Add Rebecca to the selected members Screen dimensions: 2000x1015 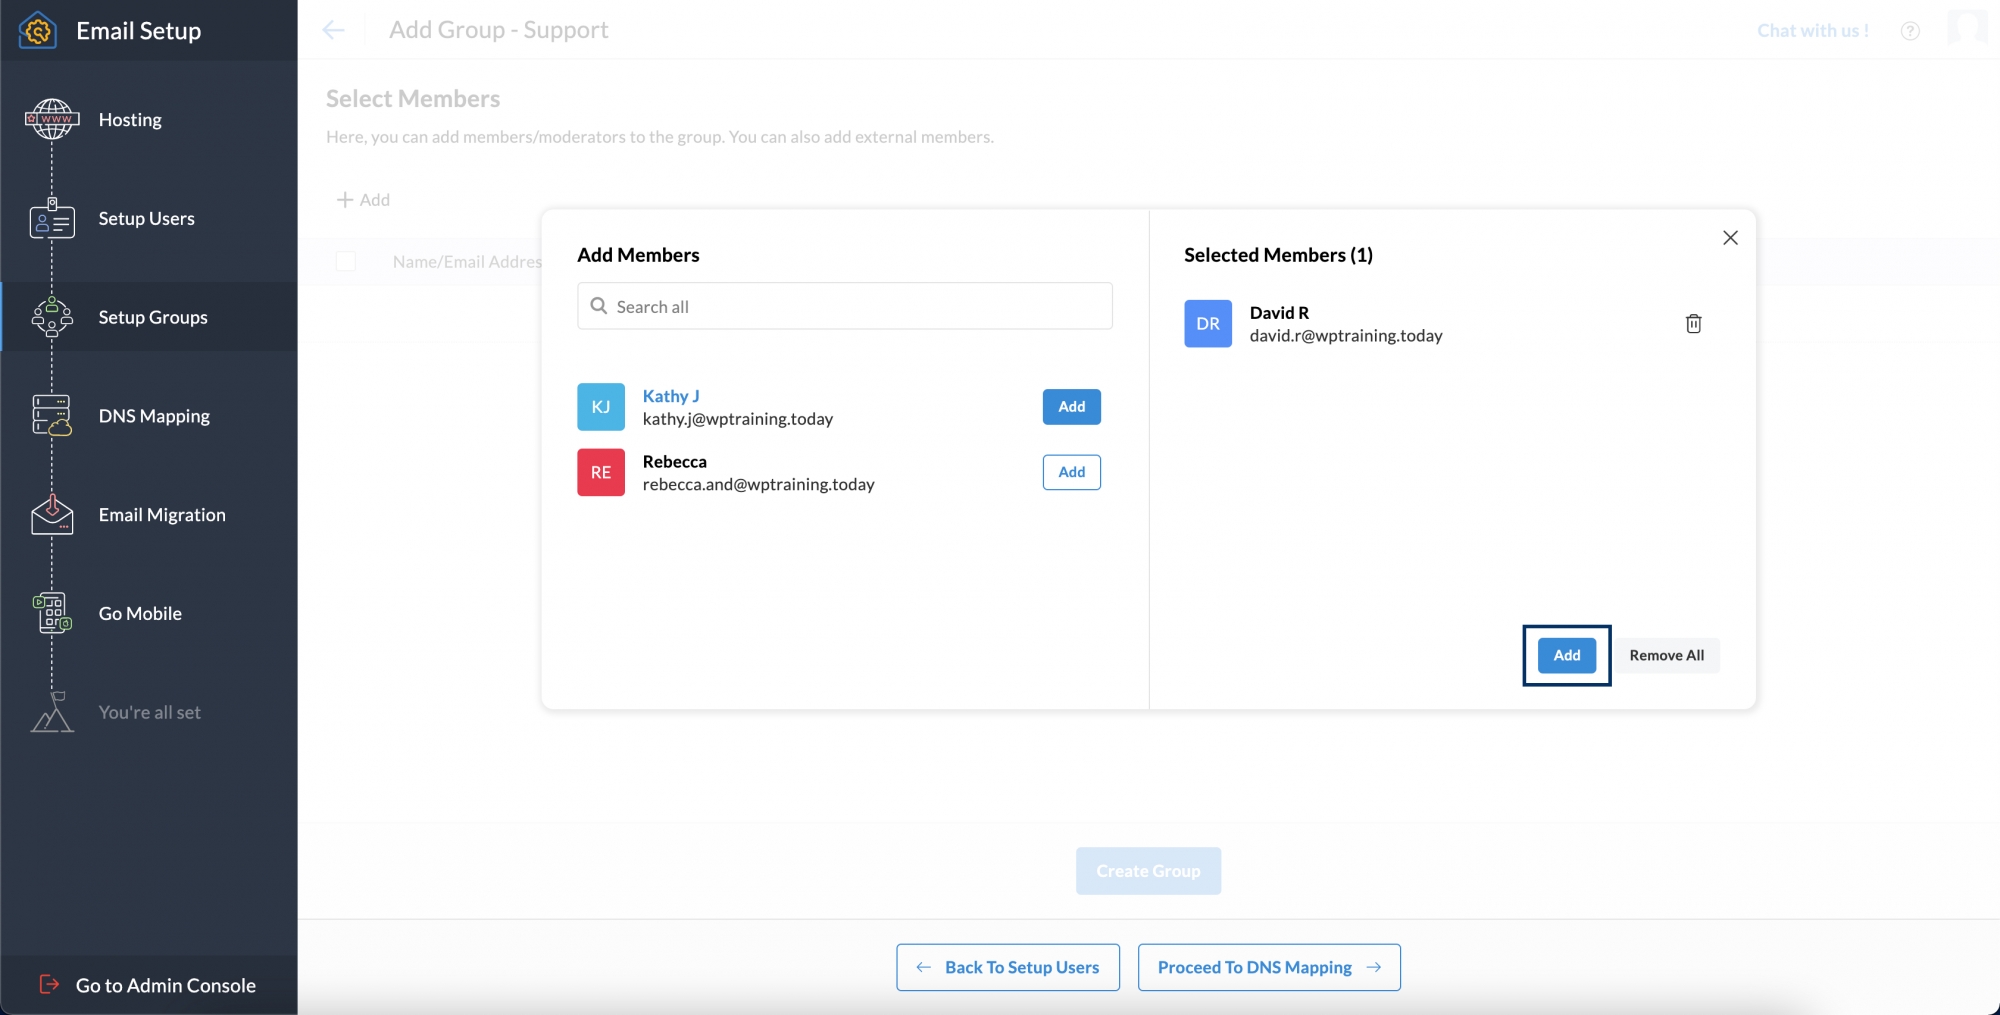1071,472
